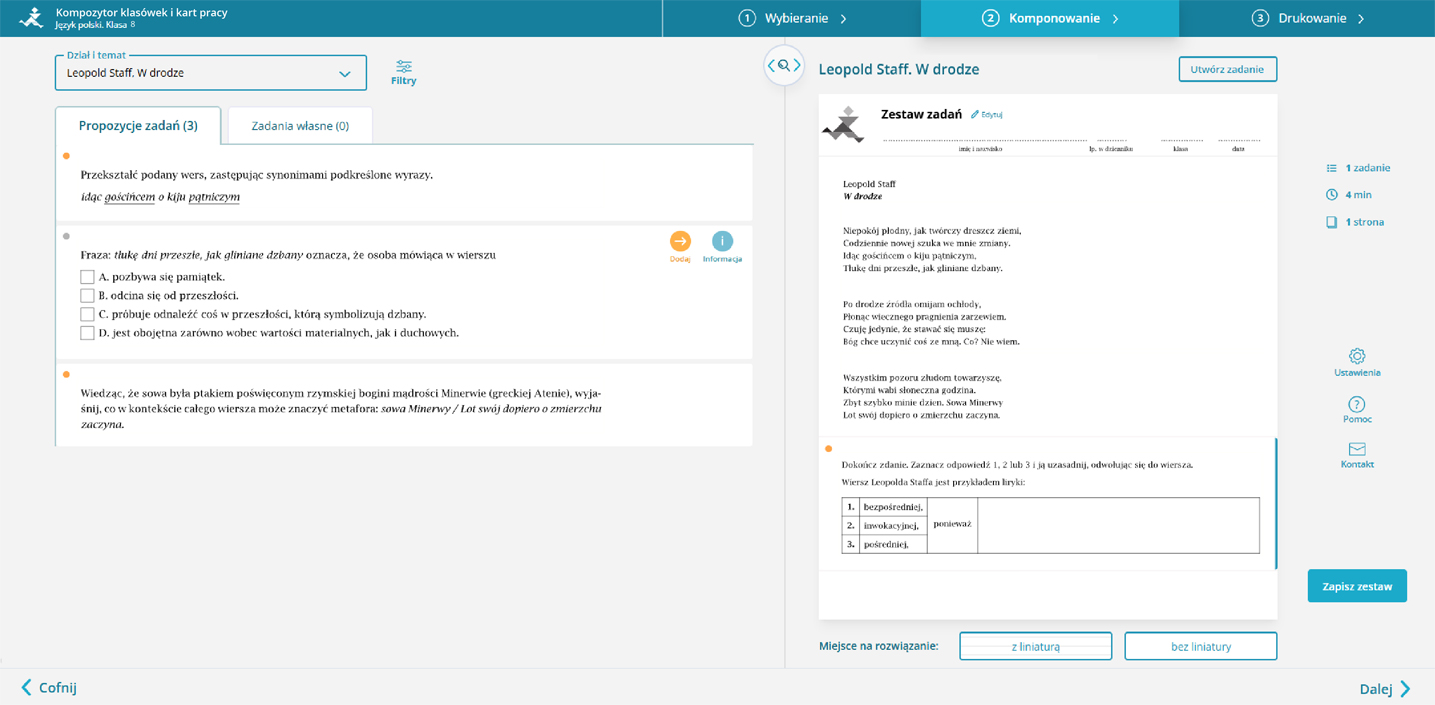Toggle the preview zoom panel splitter
1435x705 pixels.
pyautogui.click(x=784, y=66)
